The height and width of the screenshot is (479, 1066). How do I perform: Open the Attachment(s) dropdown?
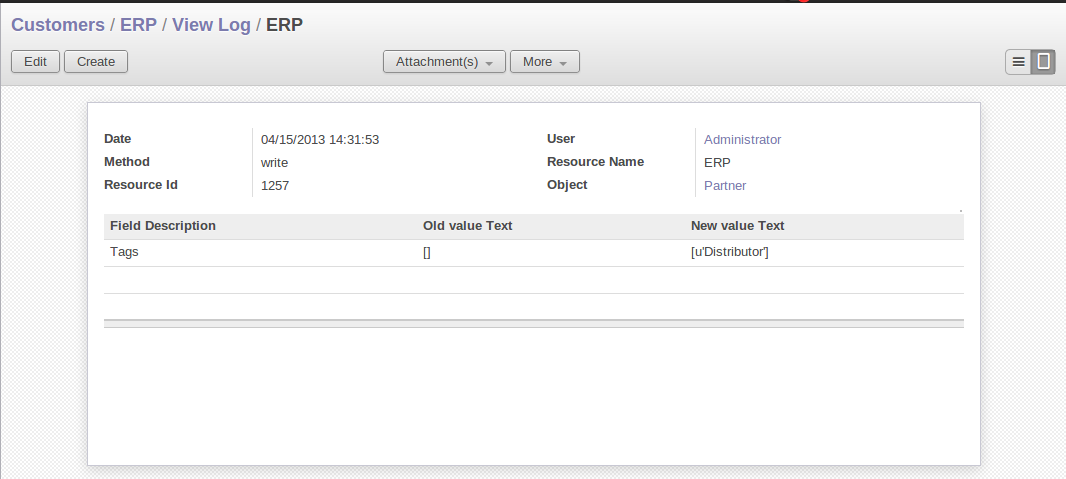tap(444, 62)
